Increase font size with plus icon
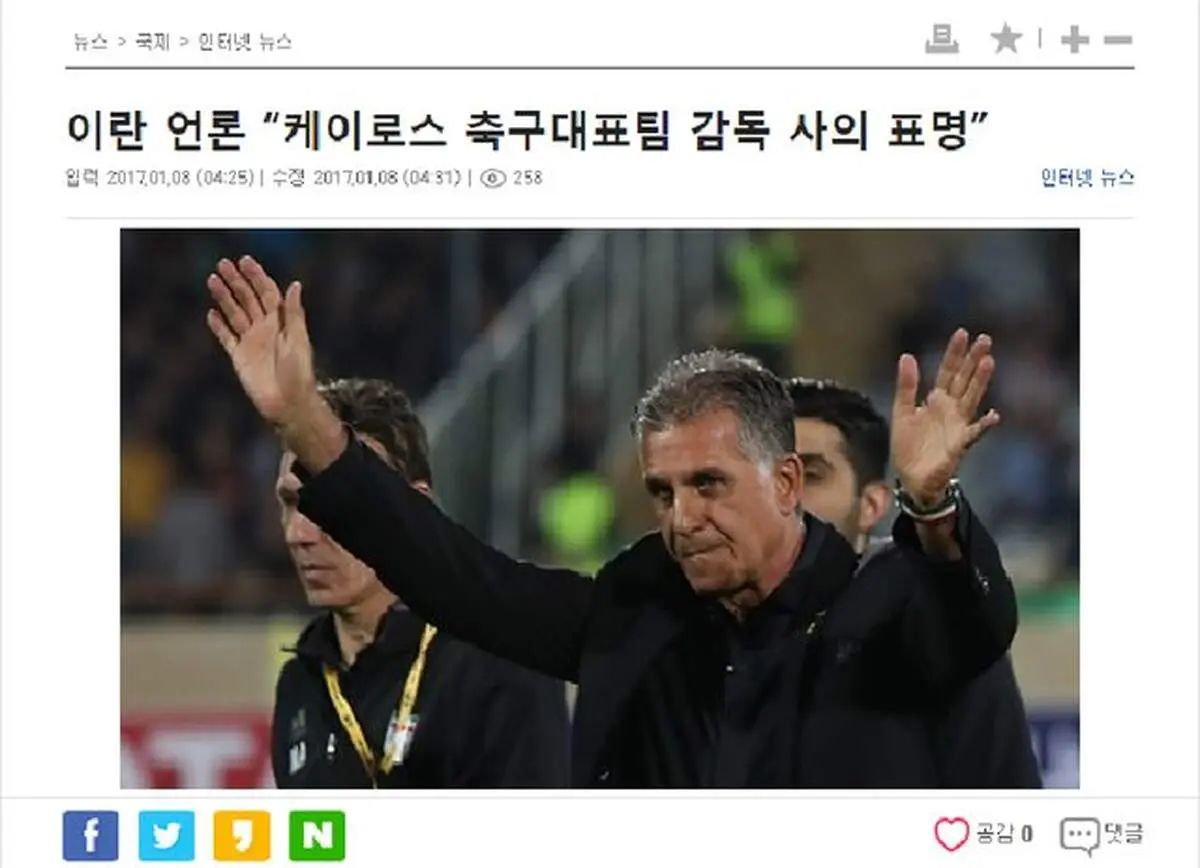This screenshot has height=868, width=1200. (1074, 40)
